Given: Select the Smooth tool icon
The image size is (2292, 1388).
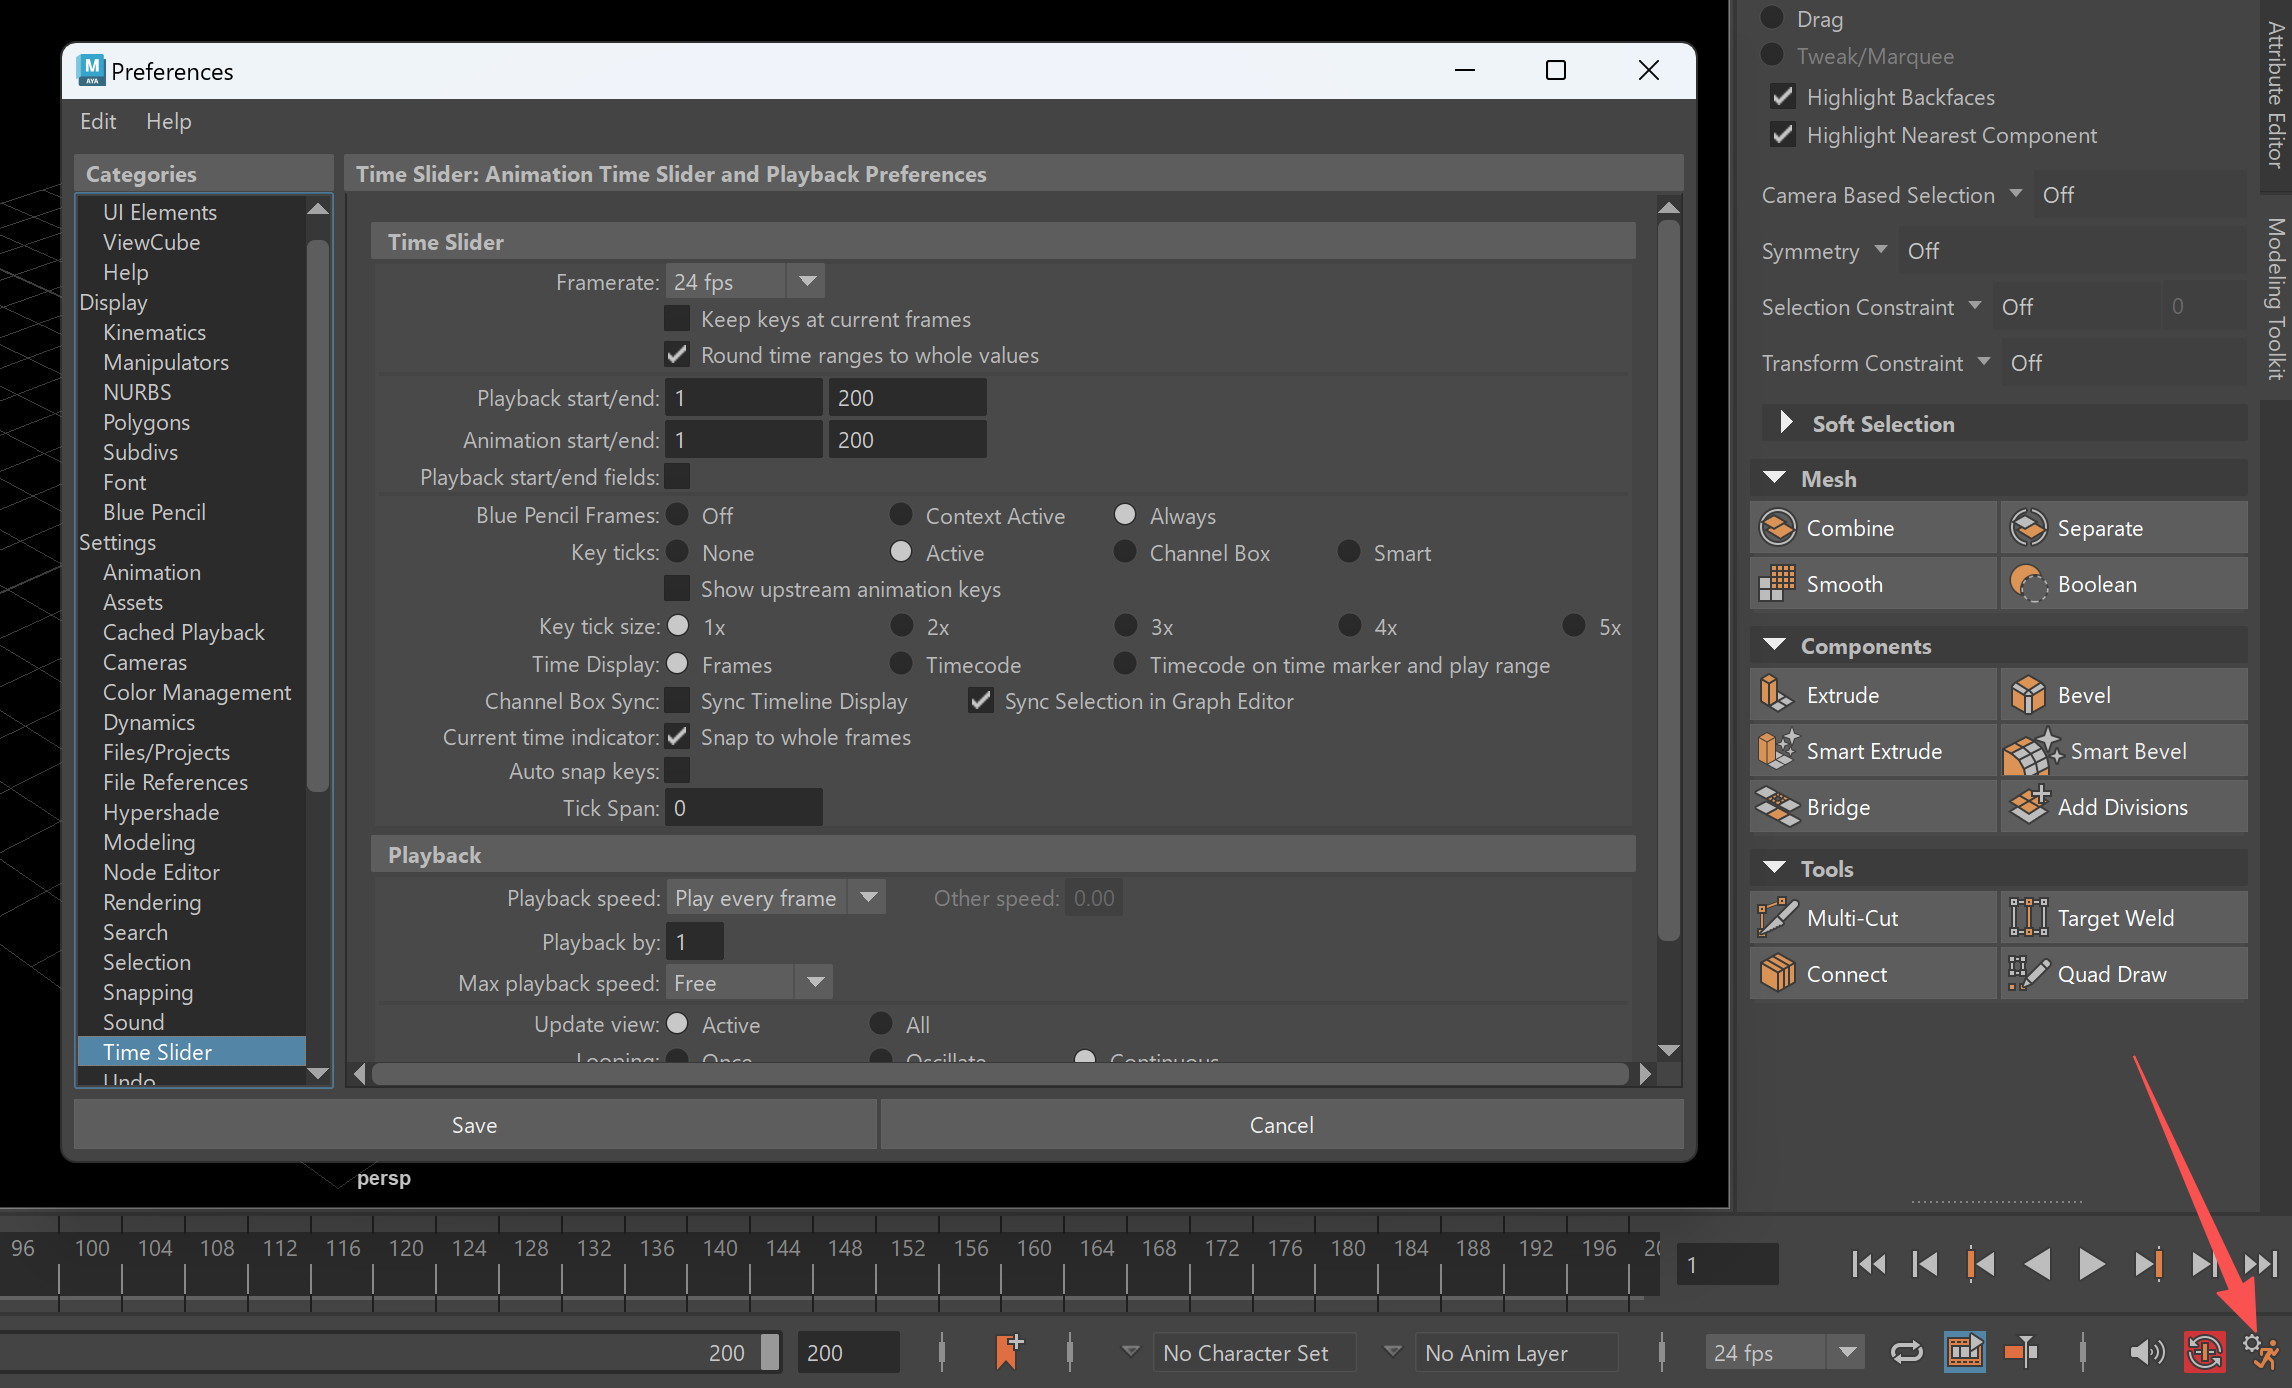Looking at the screenshot, I should pyautogui.click(x=1778, y=584).
